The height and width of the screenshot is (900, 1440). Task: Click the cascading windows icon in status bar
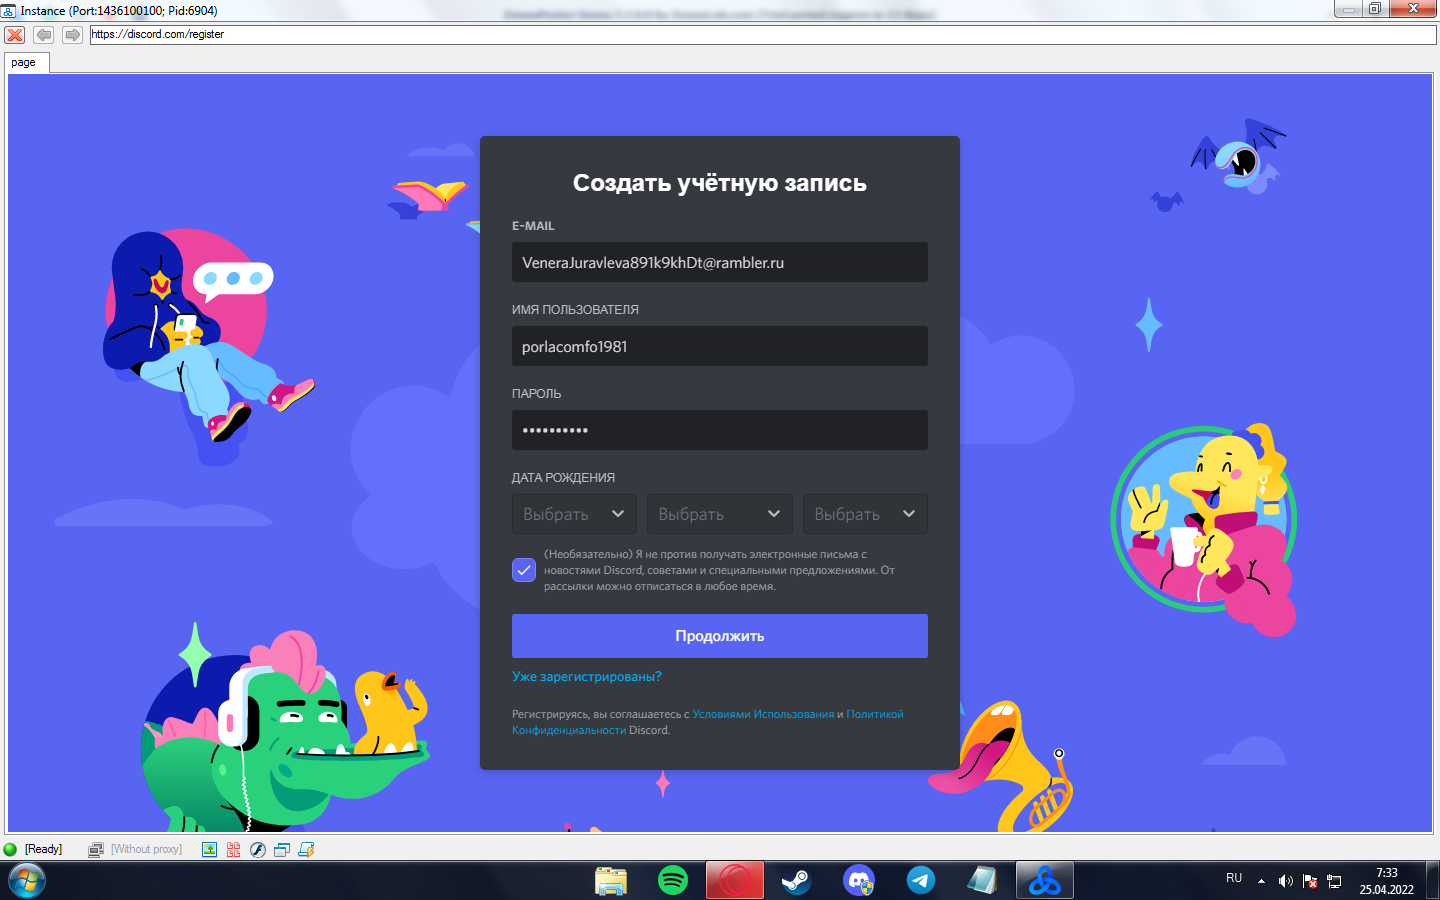(x=282, y=850)
